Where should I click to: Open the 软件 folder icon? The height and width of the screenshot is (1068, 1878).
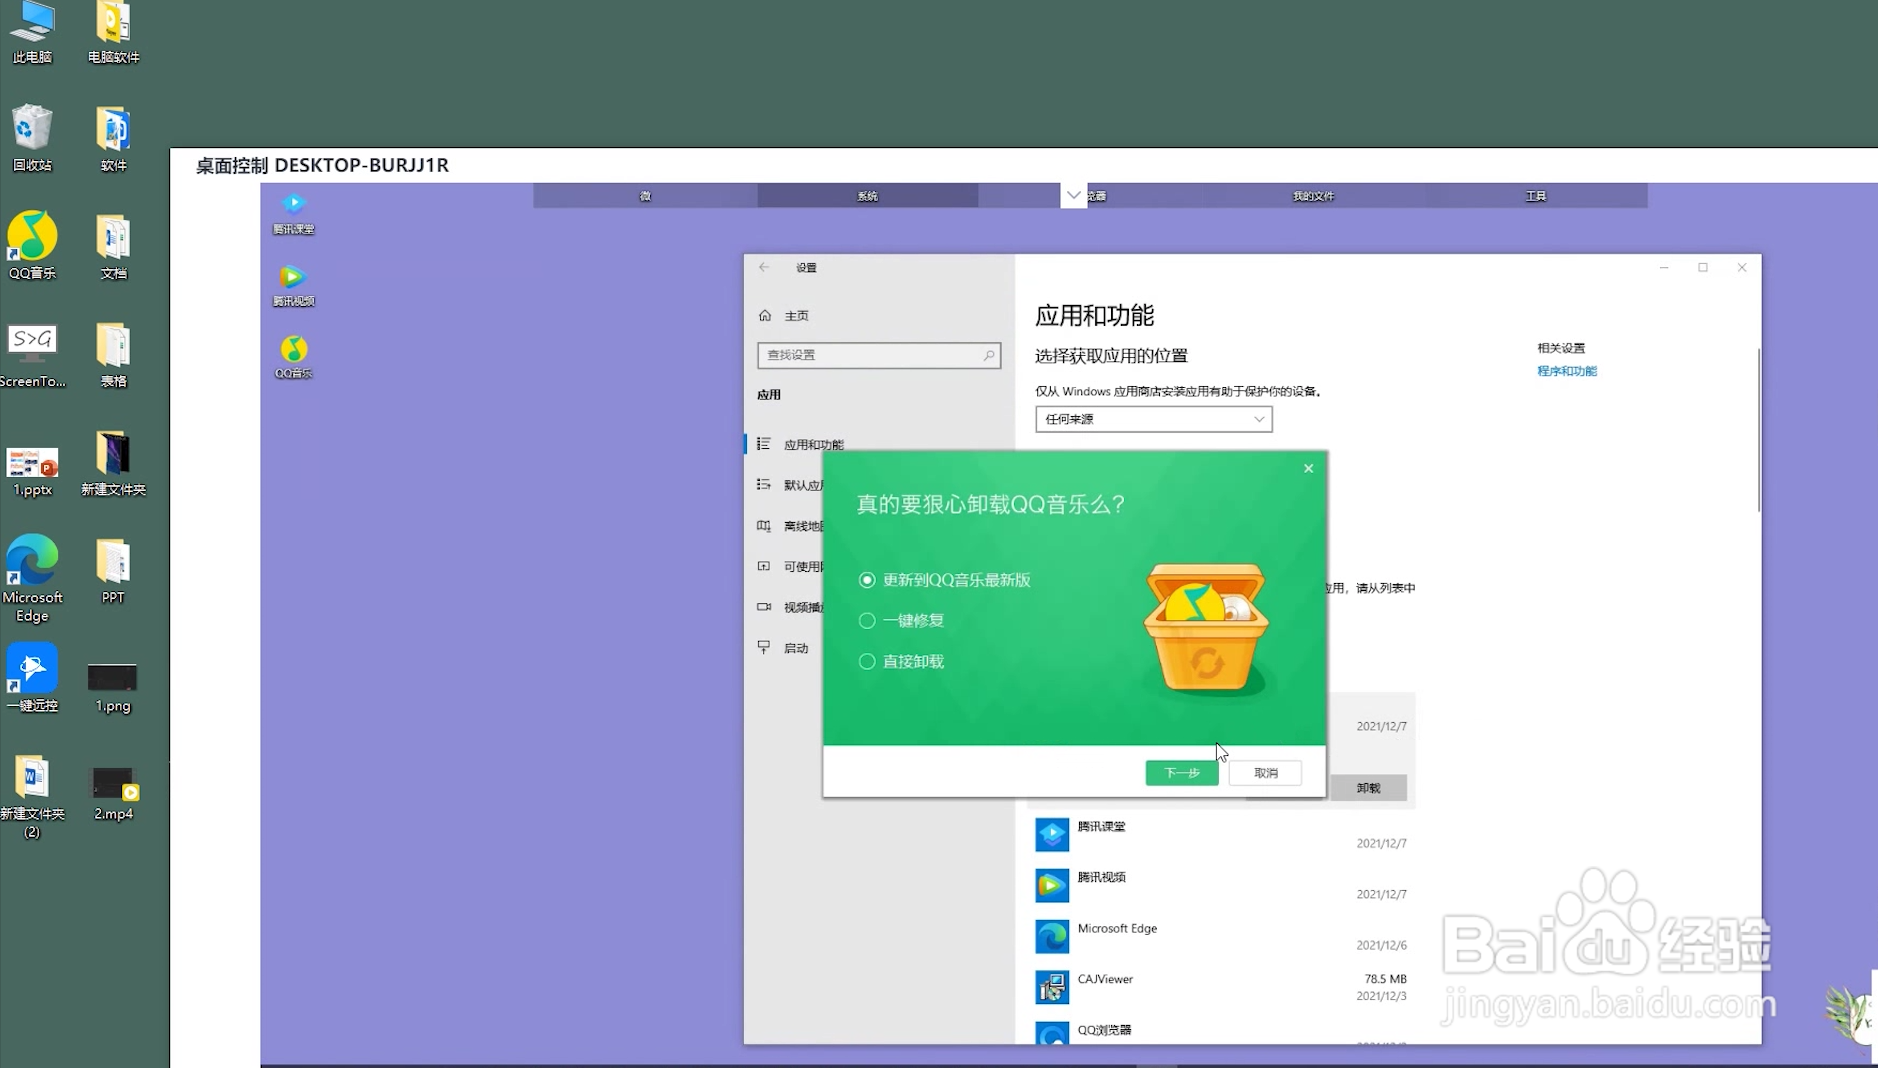[x=113, y=138]
